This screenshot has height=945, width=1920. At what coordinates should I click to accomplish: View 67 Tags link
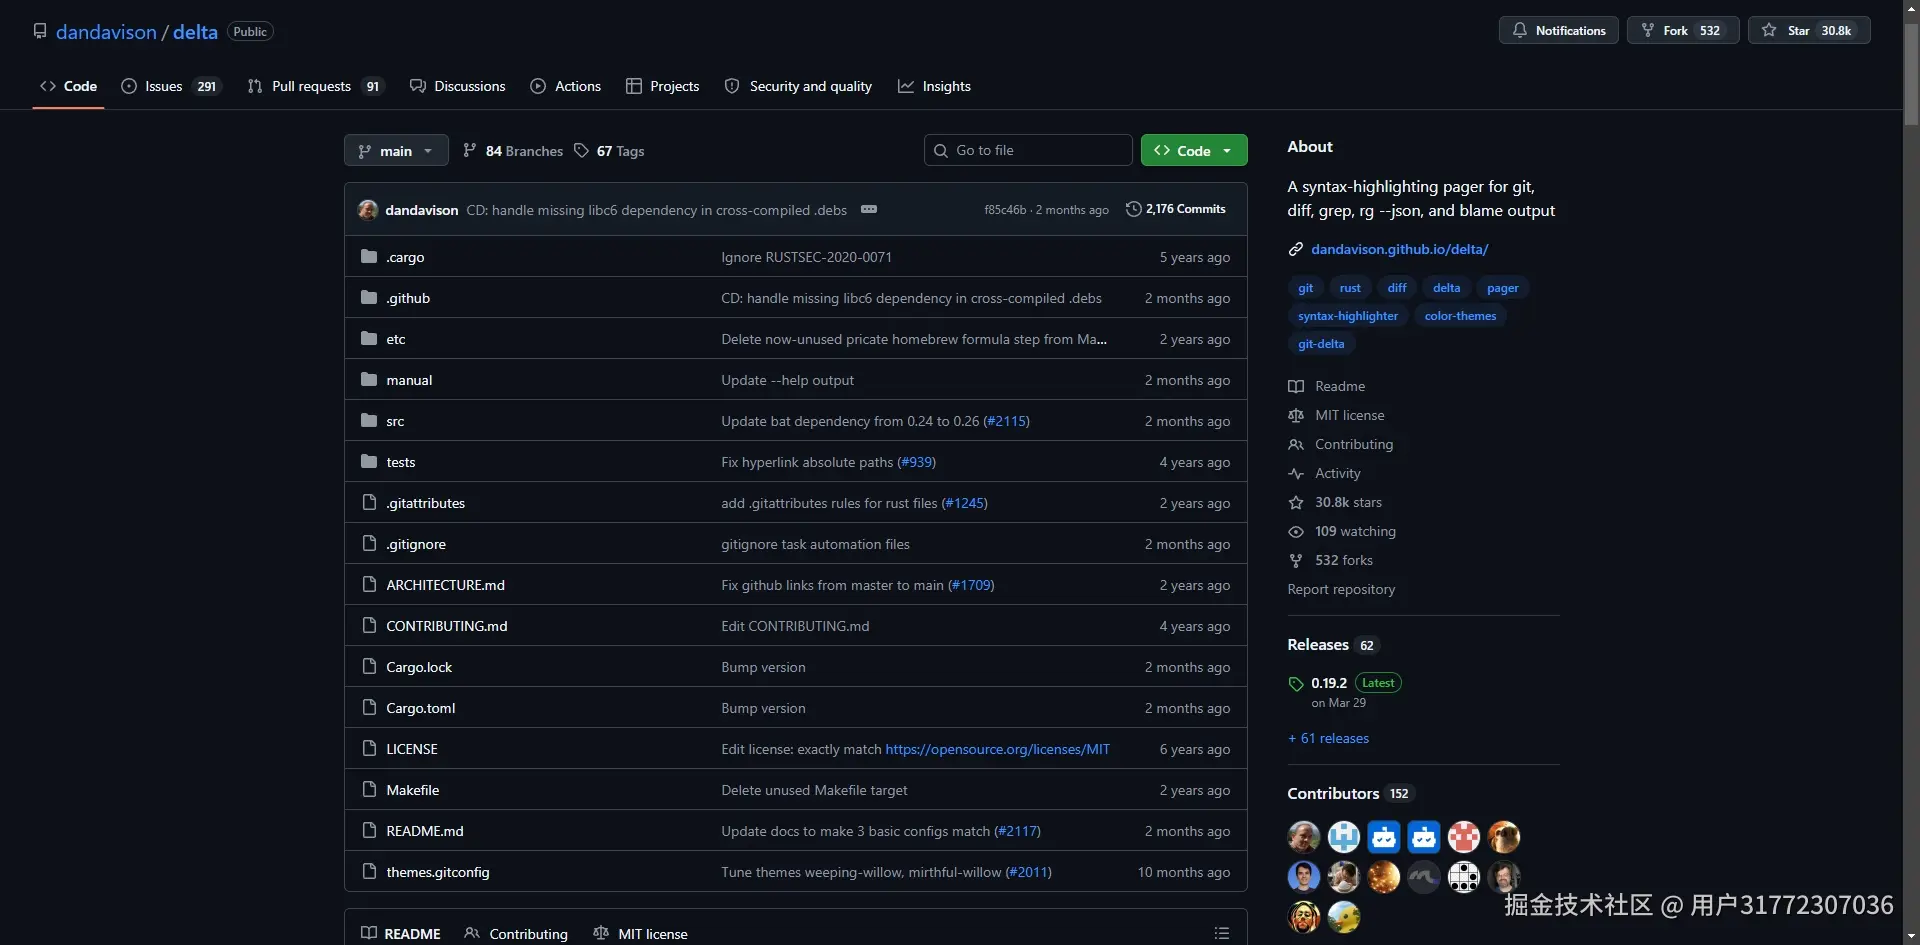pyautogui.click(x=609, y=151)
